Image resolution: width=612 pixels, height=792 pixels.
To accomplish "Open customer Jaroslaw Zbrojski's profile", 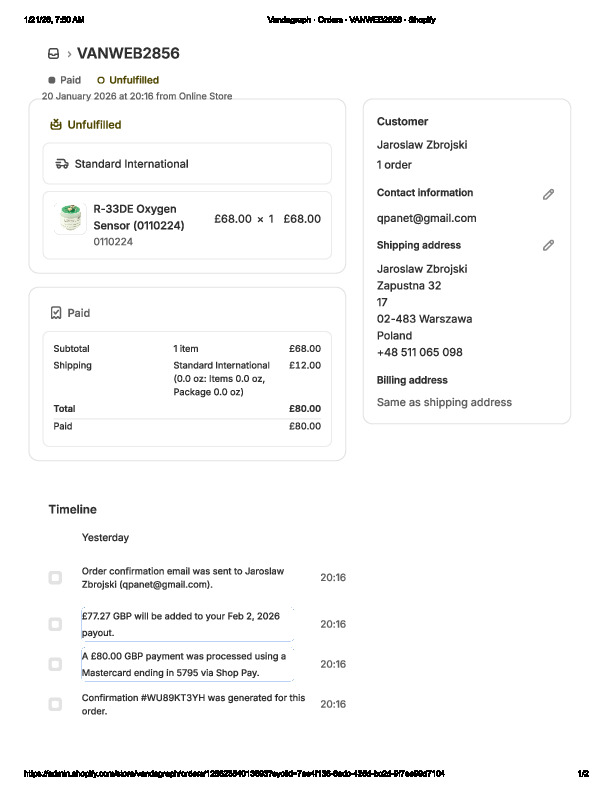I will (421, 145).
